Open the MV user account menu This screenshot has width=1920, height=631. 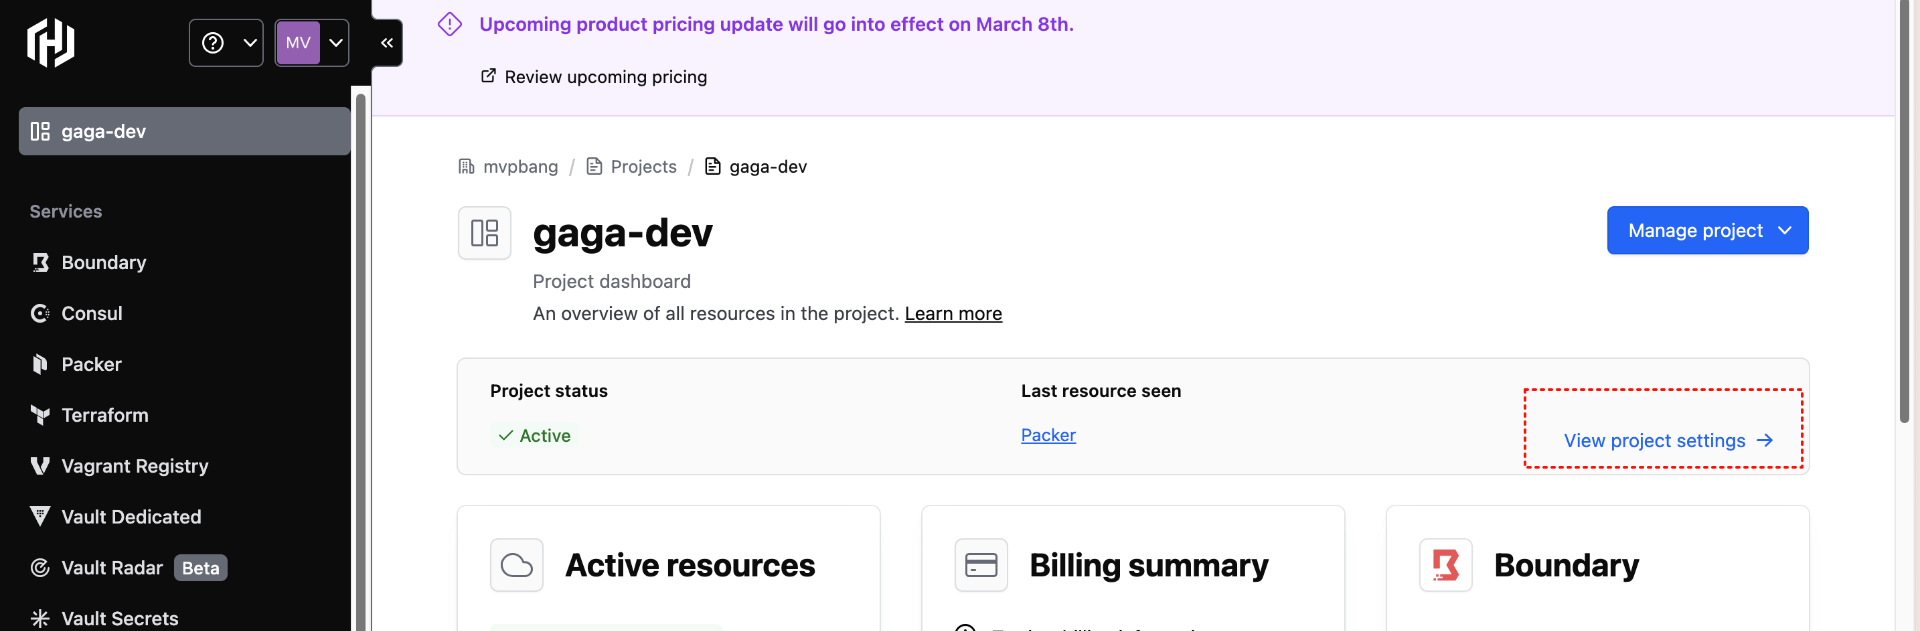tap(312, 43)
